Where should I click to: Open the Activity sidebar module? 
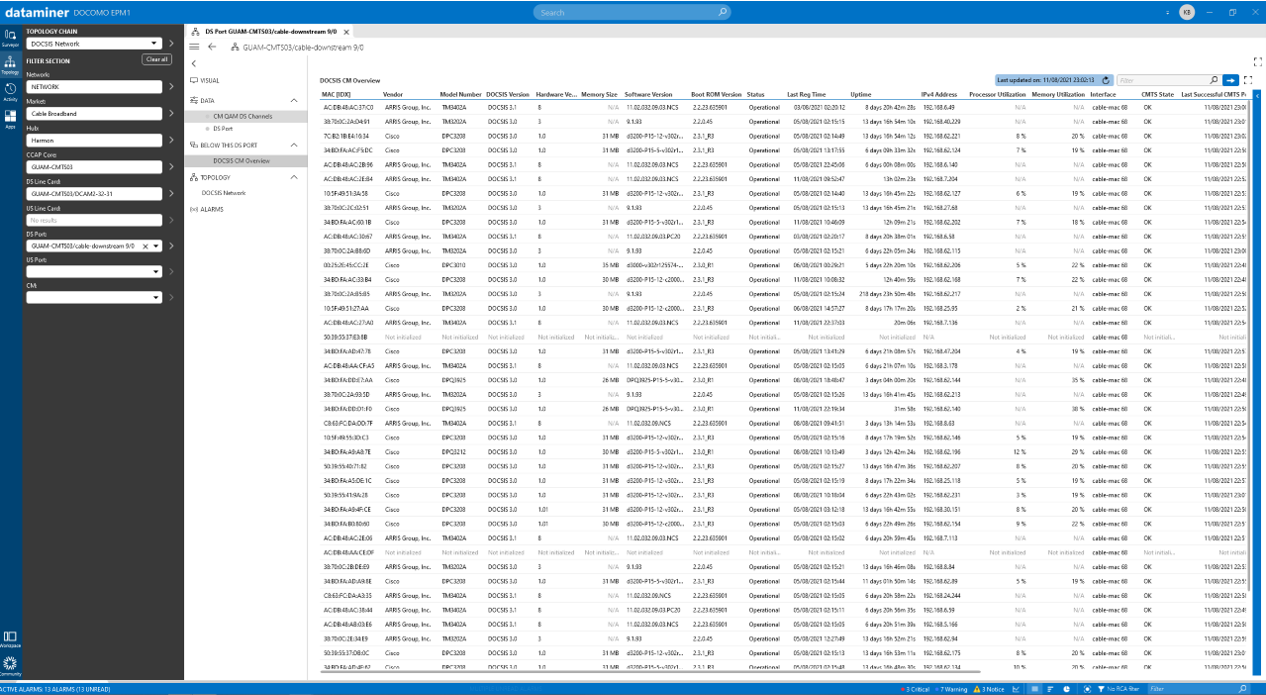click(x=10, y=92)
